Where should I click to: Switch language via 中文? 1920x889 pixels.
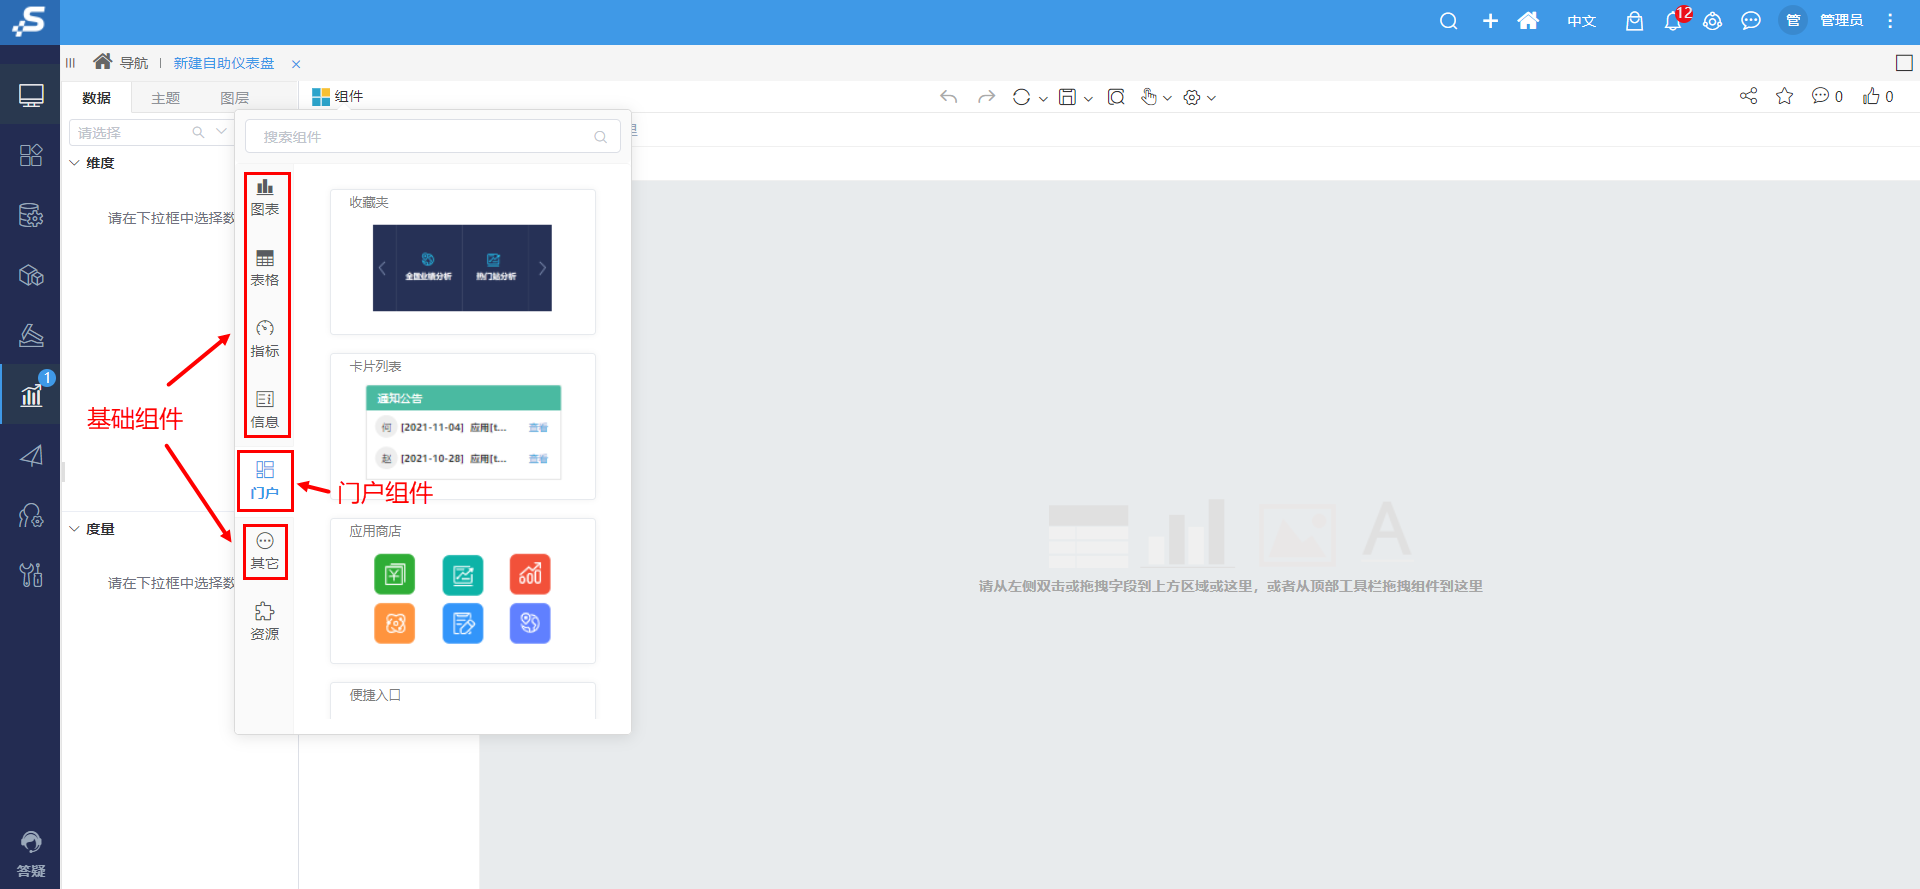1581,21
